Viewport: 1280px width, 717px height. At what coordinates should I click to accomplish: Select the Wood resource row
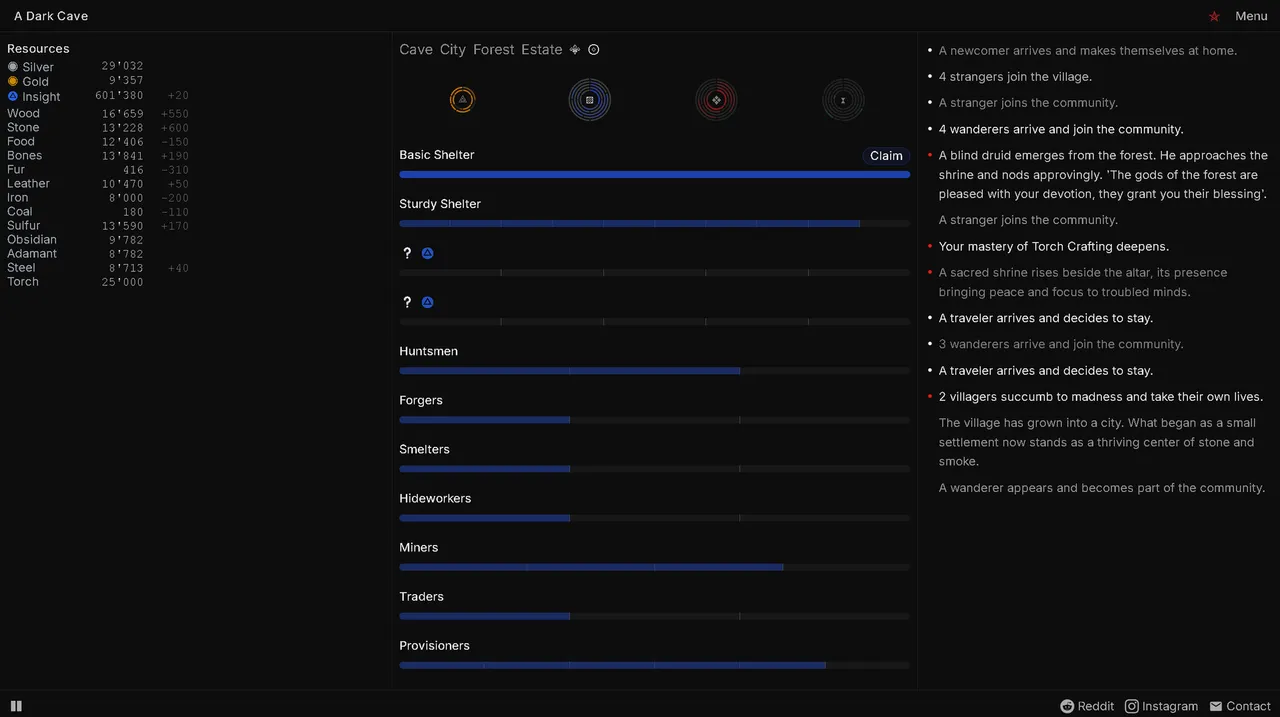[x=98, y=114]
